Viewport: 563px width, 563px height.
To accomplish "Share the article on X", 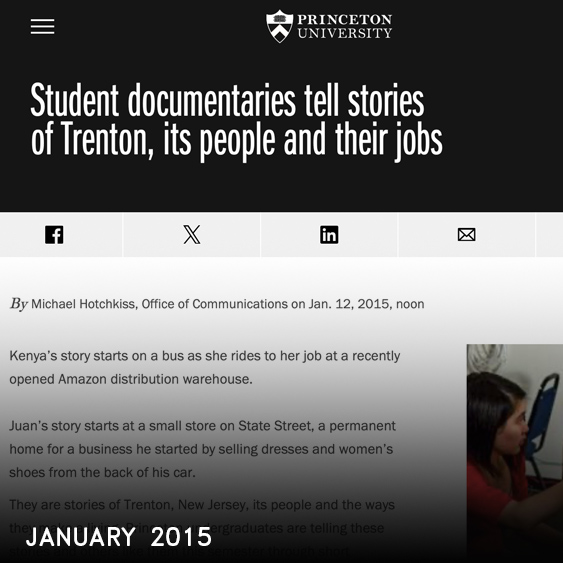I will point(192,235).
